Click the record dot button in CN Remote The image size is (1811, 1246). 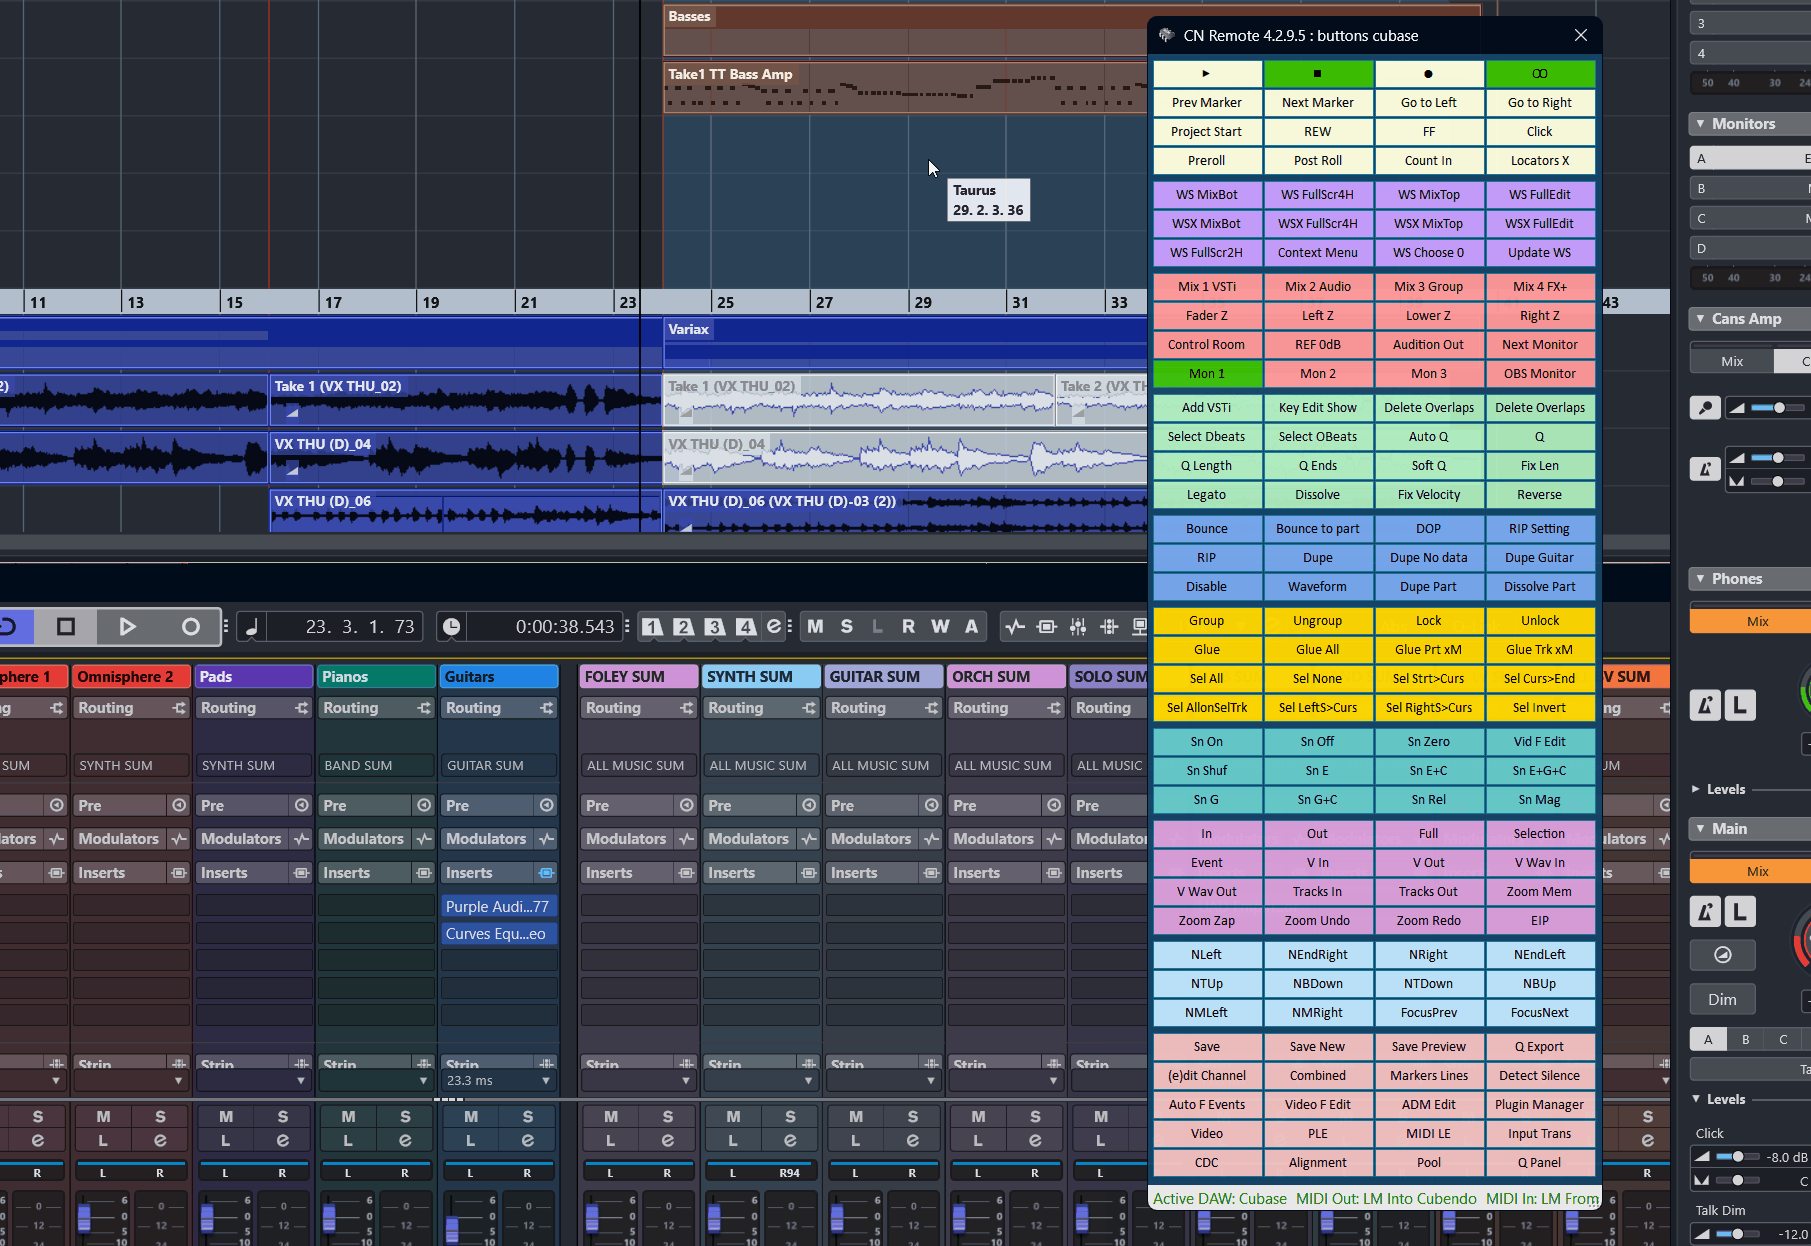click(x=1429, y=74)
